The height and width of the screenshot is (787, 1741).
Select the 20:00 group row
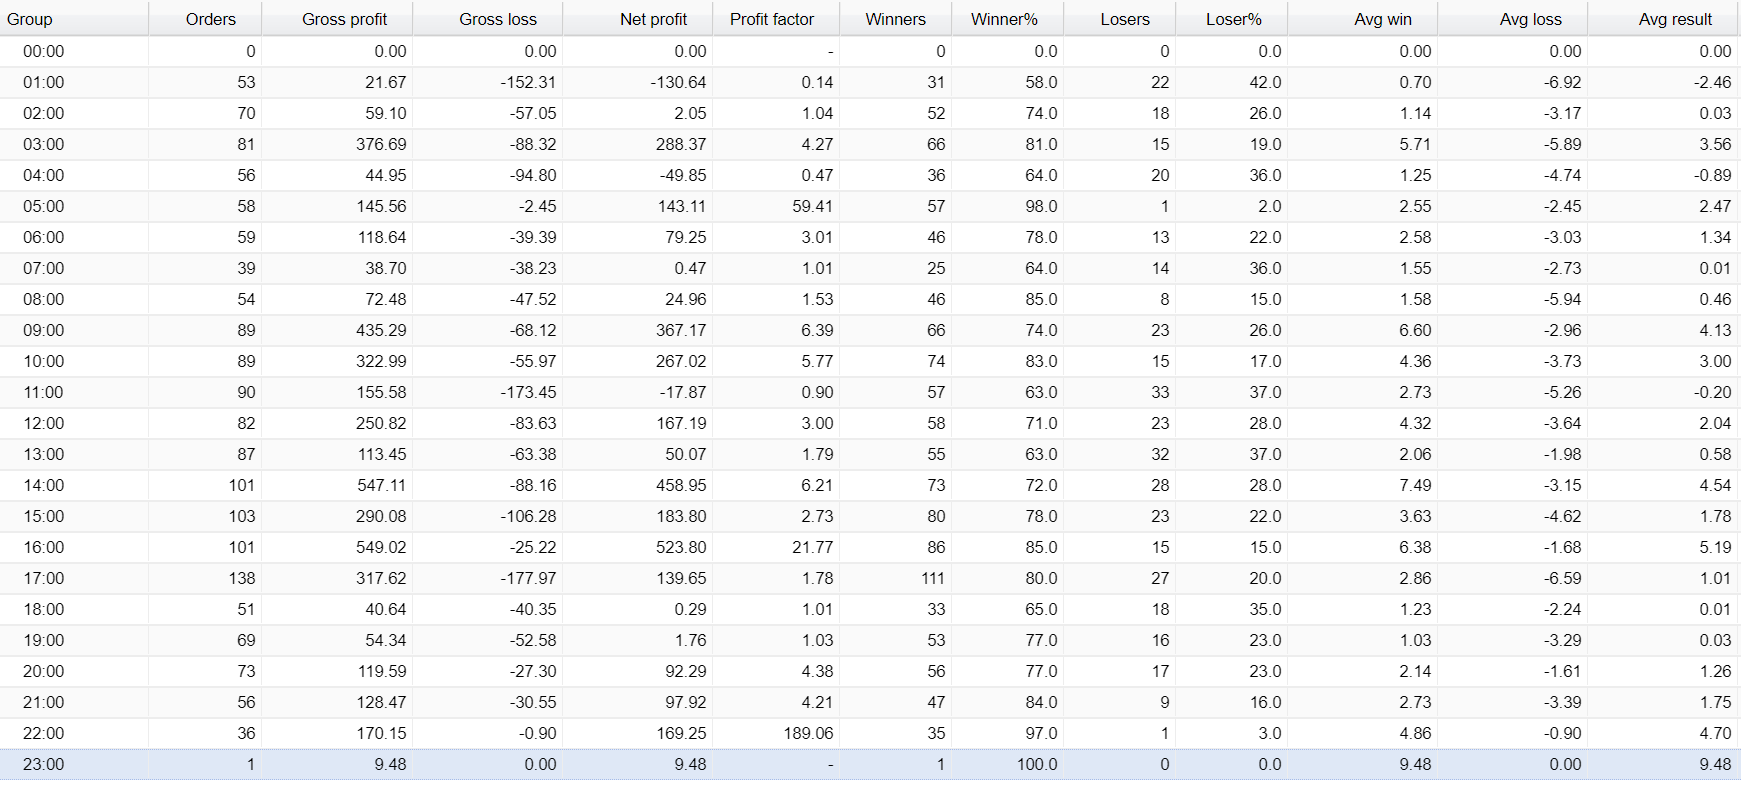[x=870, y=671]
